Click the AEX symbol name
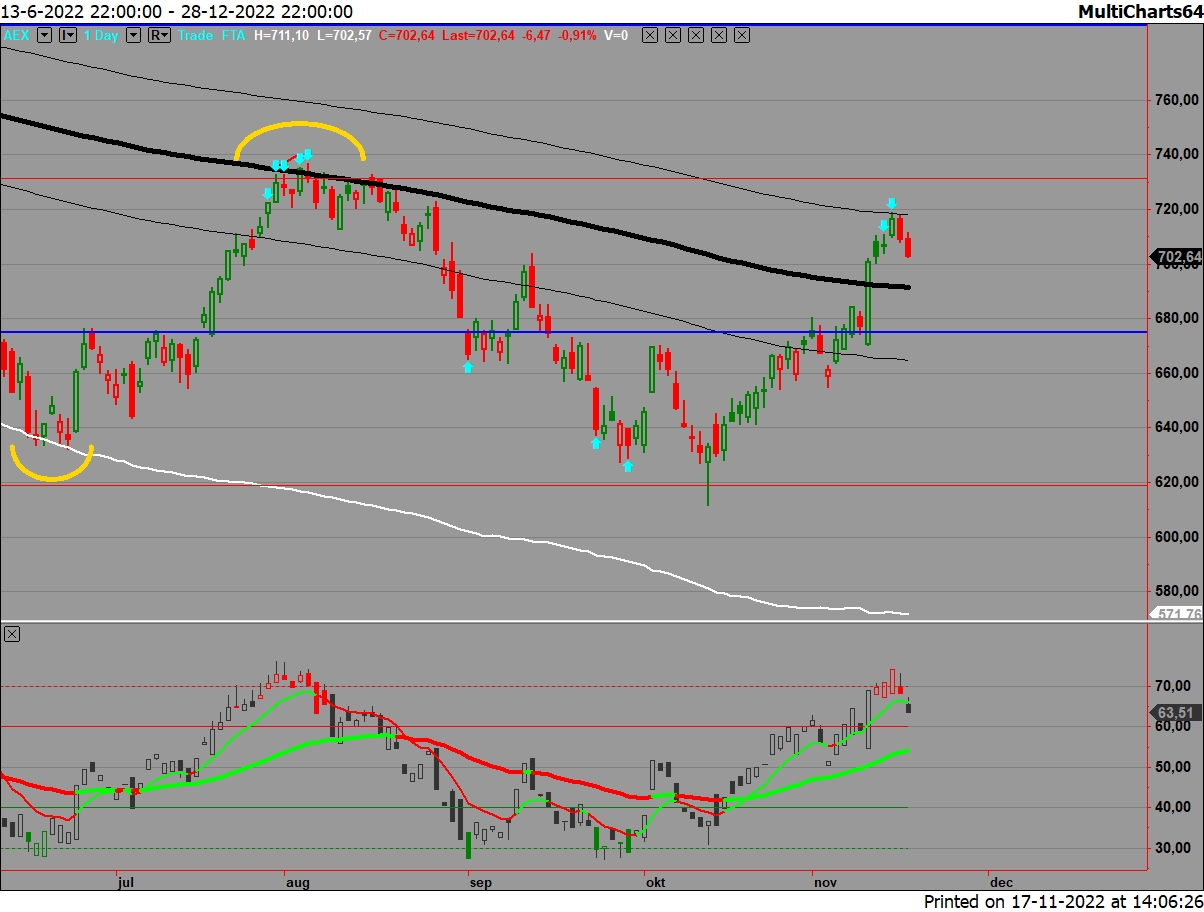Viewport: 1204px width, 912px height. tap(16, 35)
